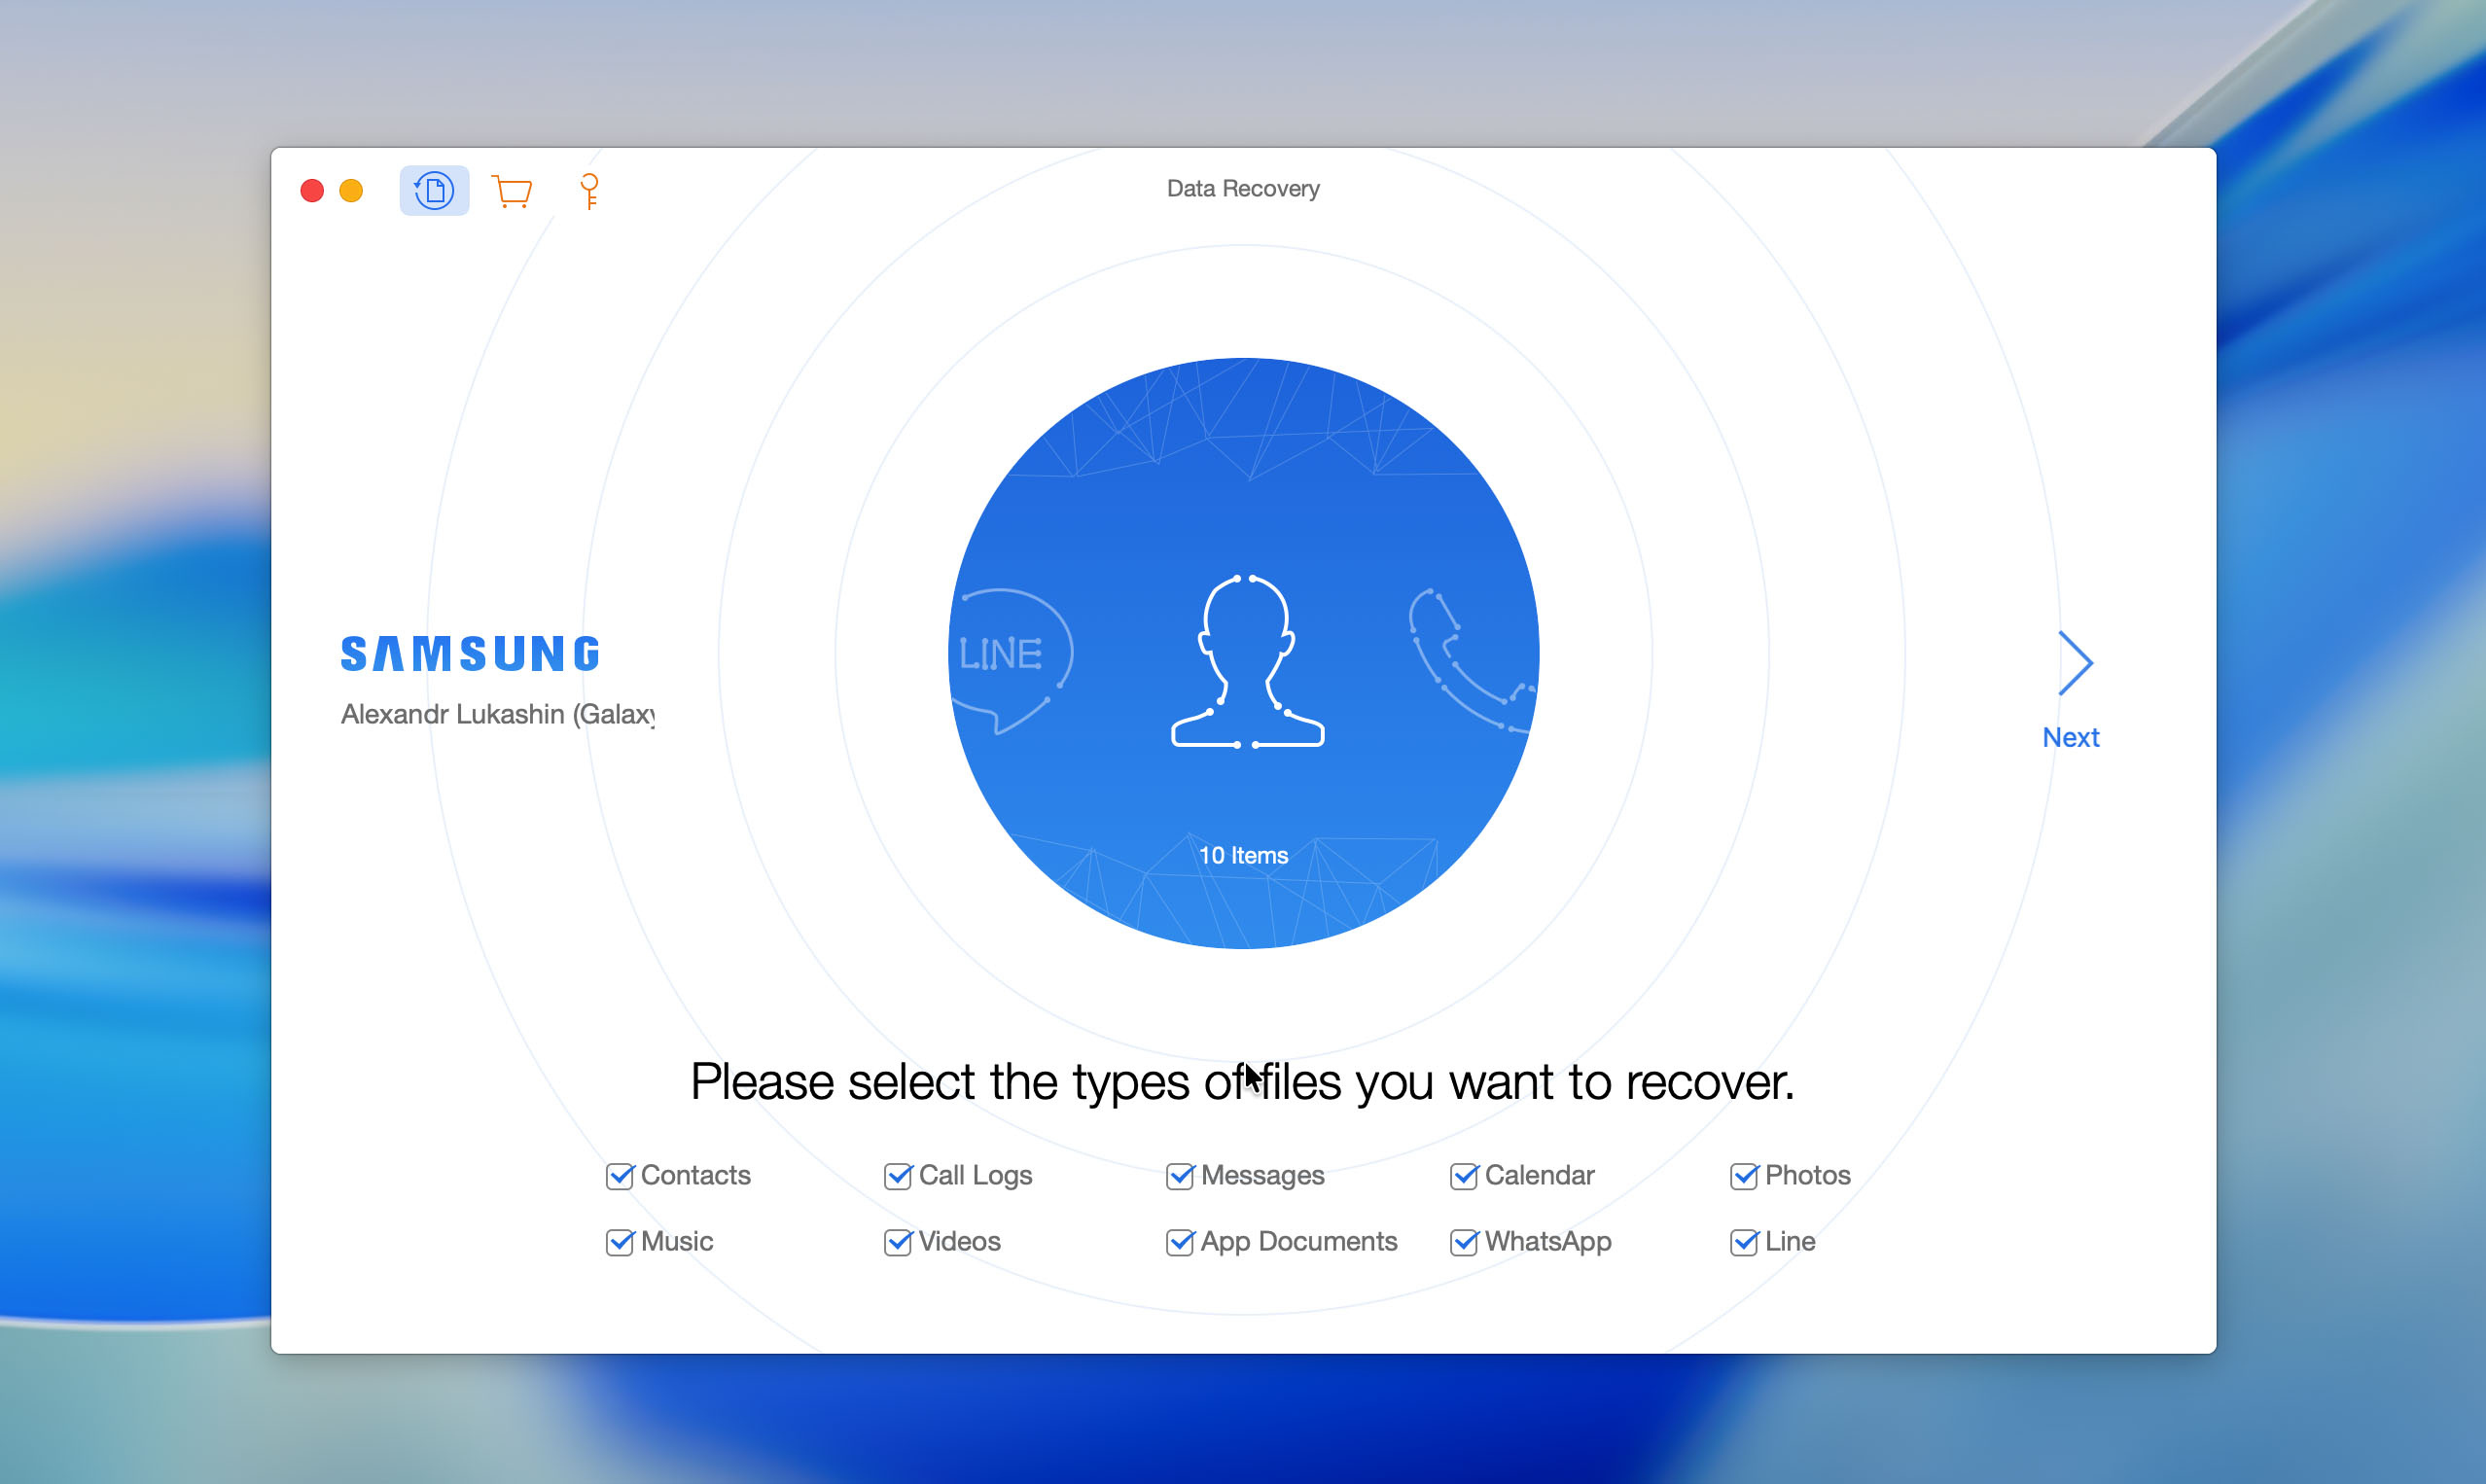
Task: Uncheck the Contacts checkbox
Action: pos(620,1176)
